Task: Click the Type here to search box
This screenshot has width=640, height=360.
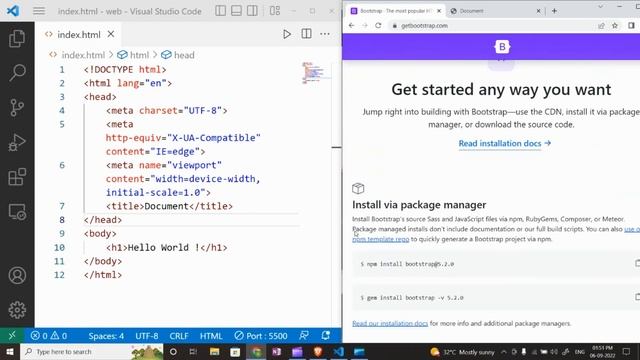Action: tap(92, 351)
